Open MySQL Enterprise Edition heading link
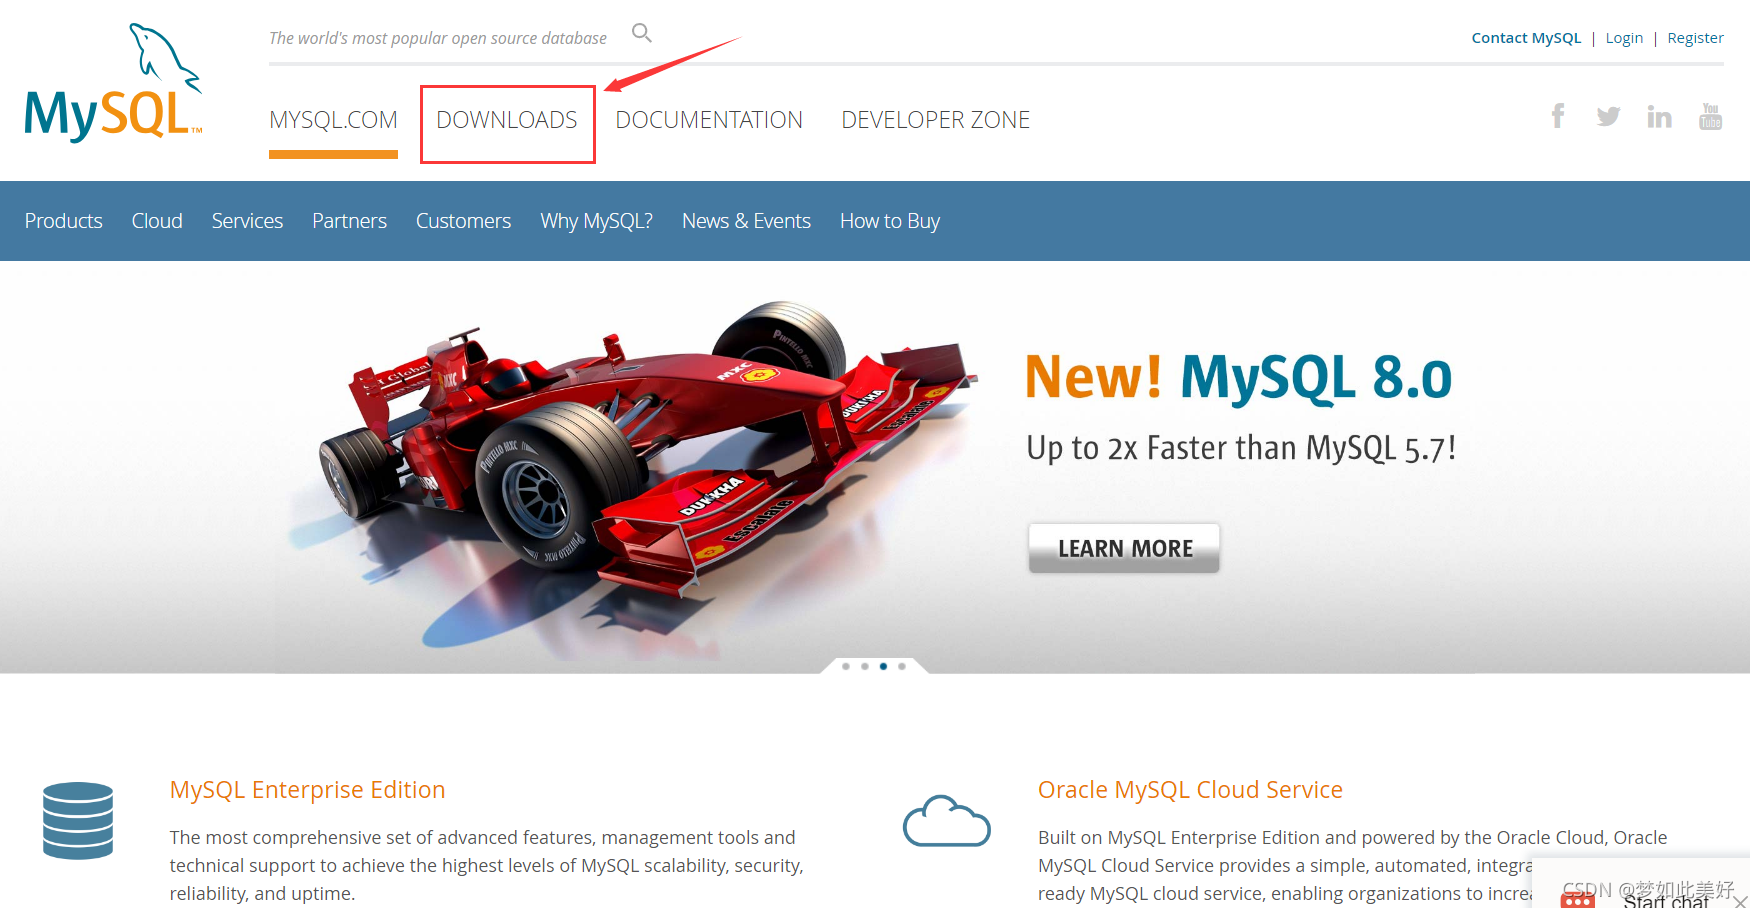The image size is (1750, 908). click(307, 790)
